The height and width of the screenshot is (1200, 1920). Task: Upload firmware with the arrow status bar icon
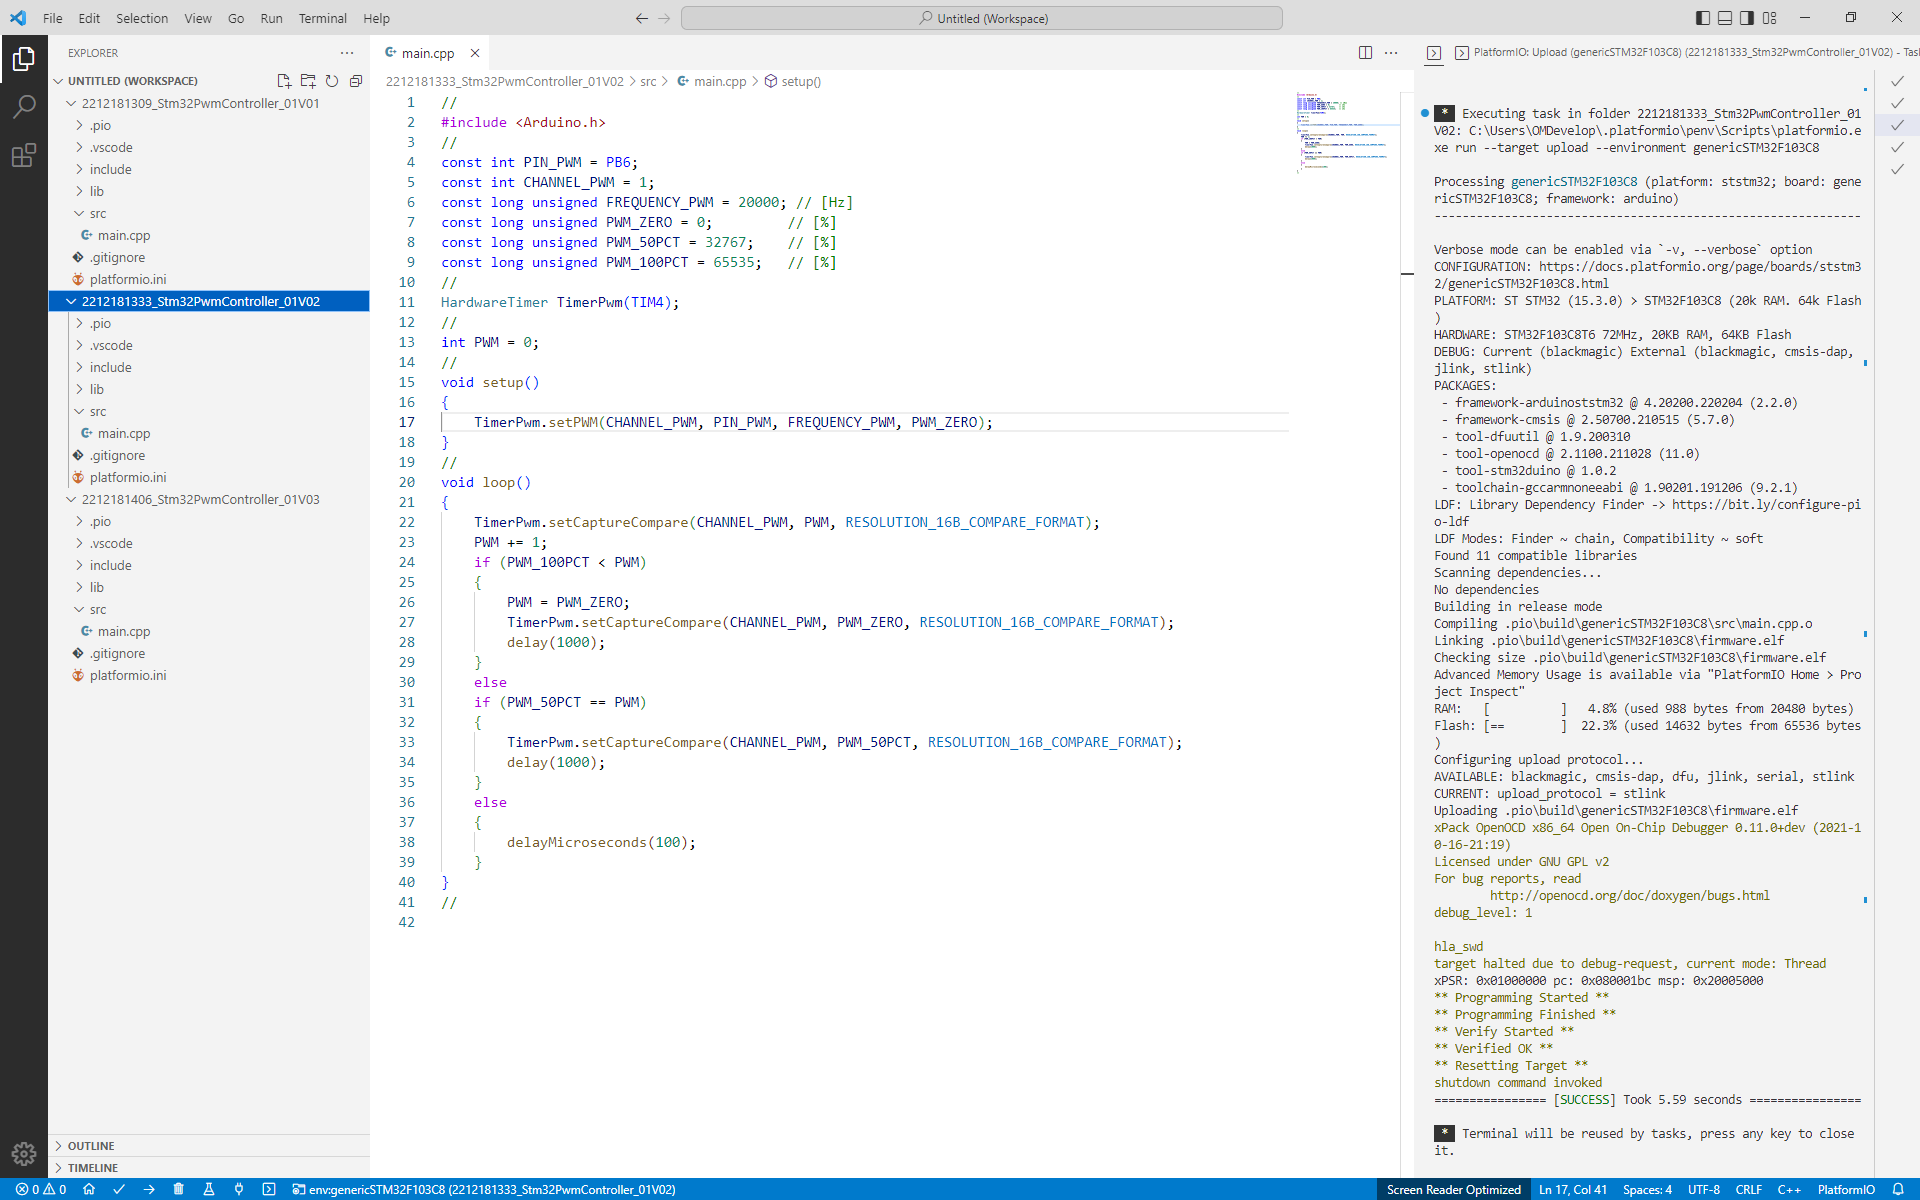click(150, 1189)
